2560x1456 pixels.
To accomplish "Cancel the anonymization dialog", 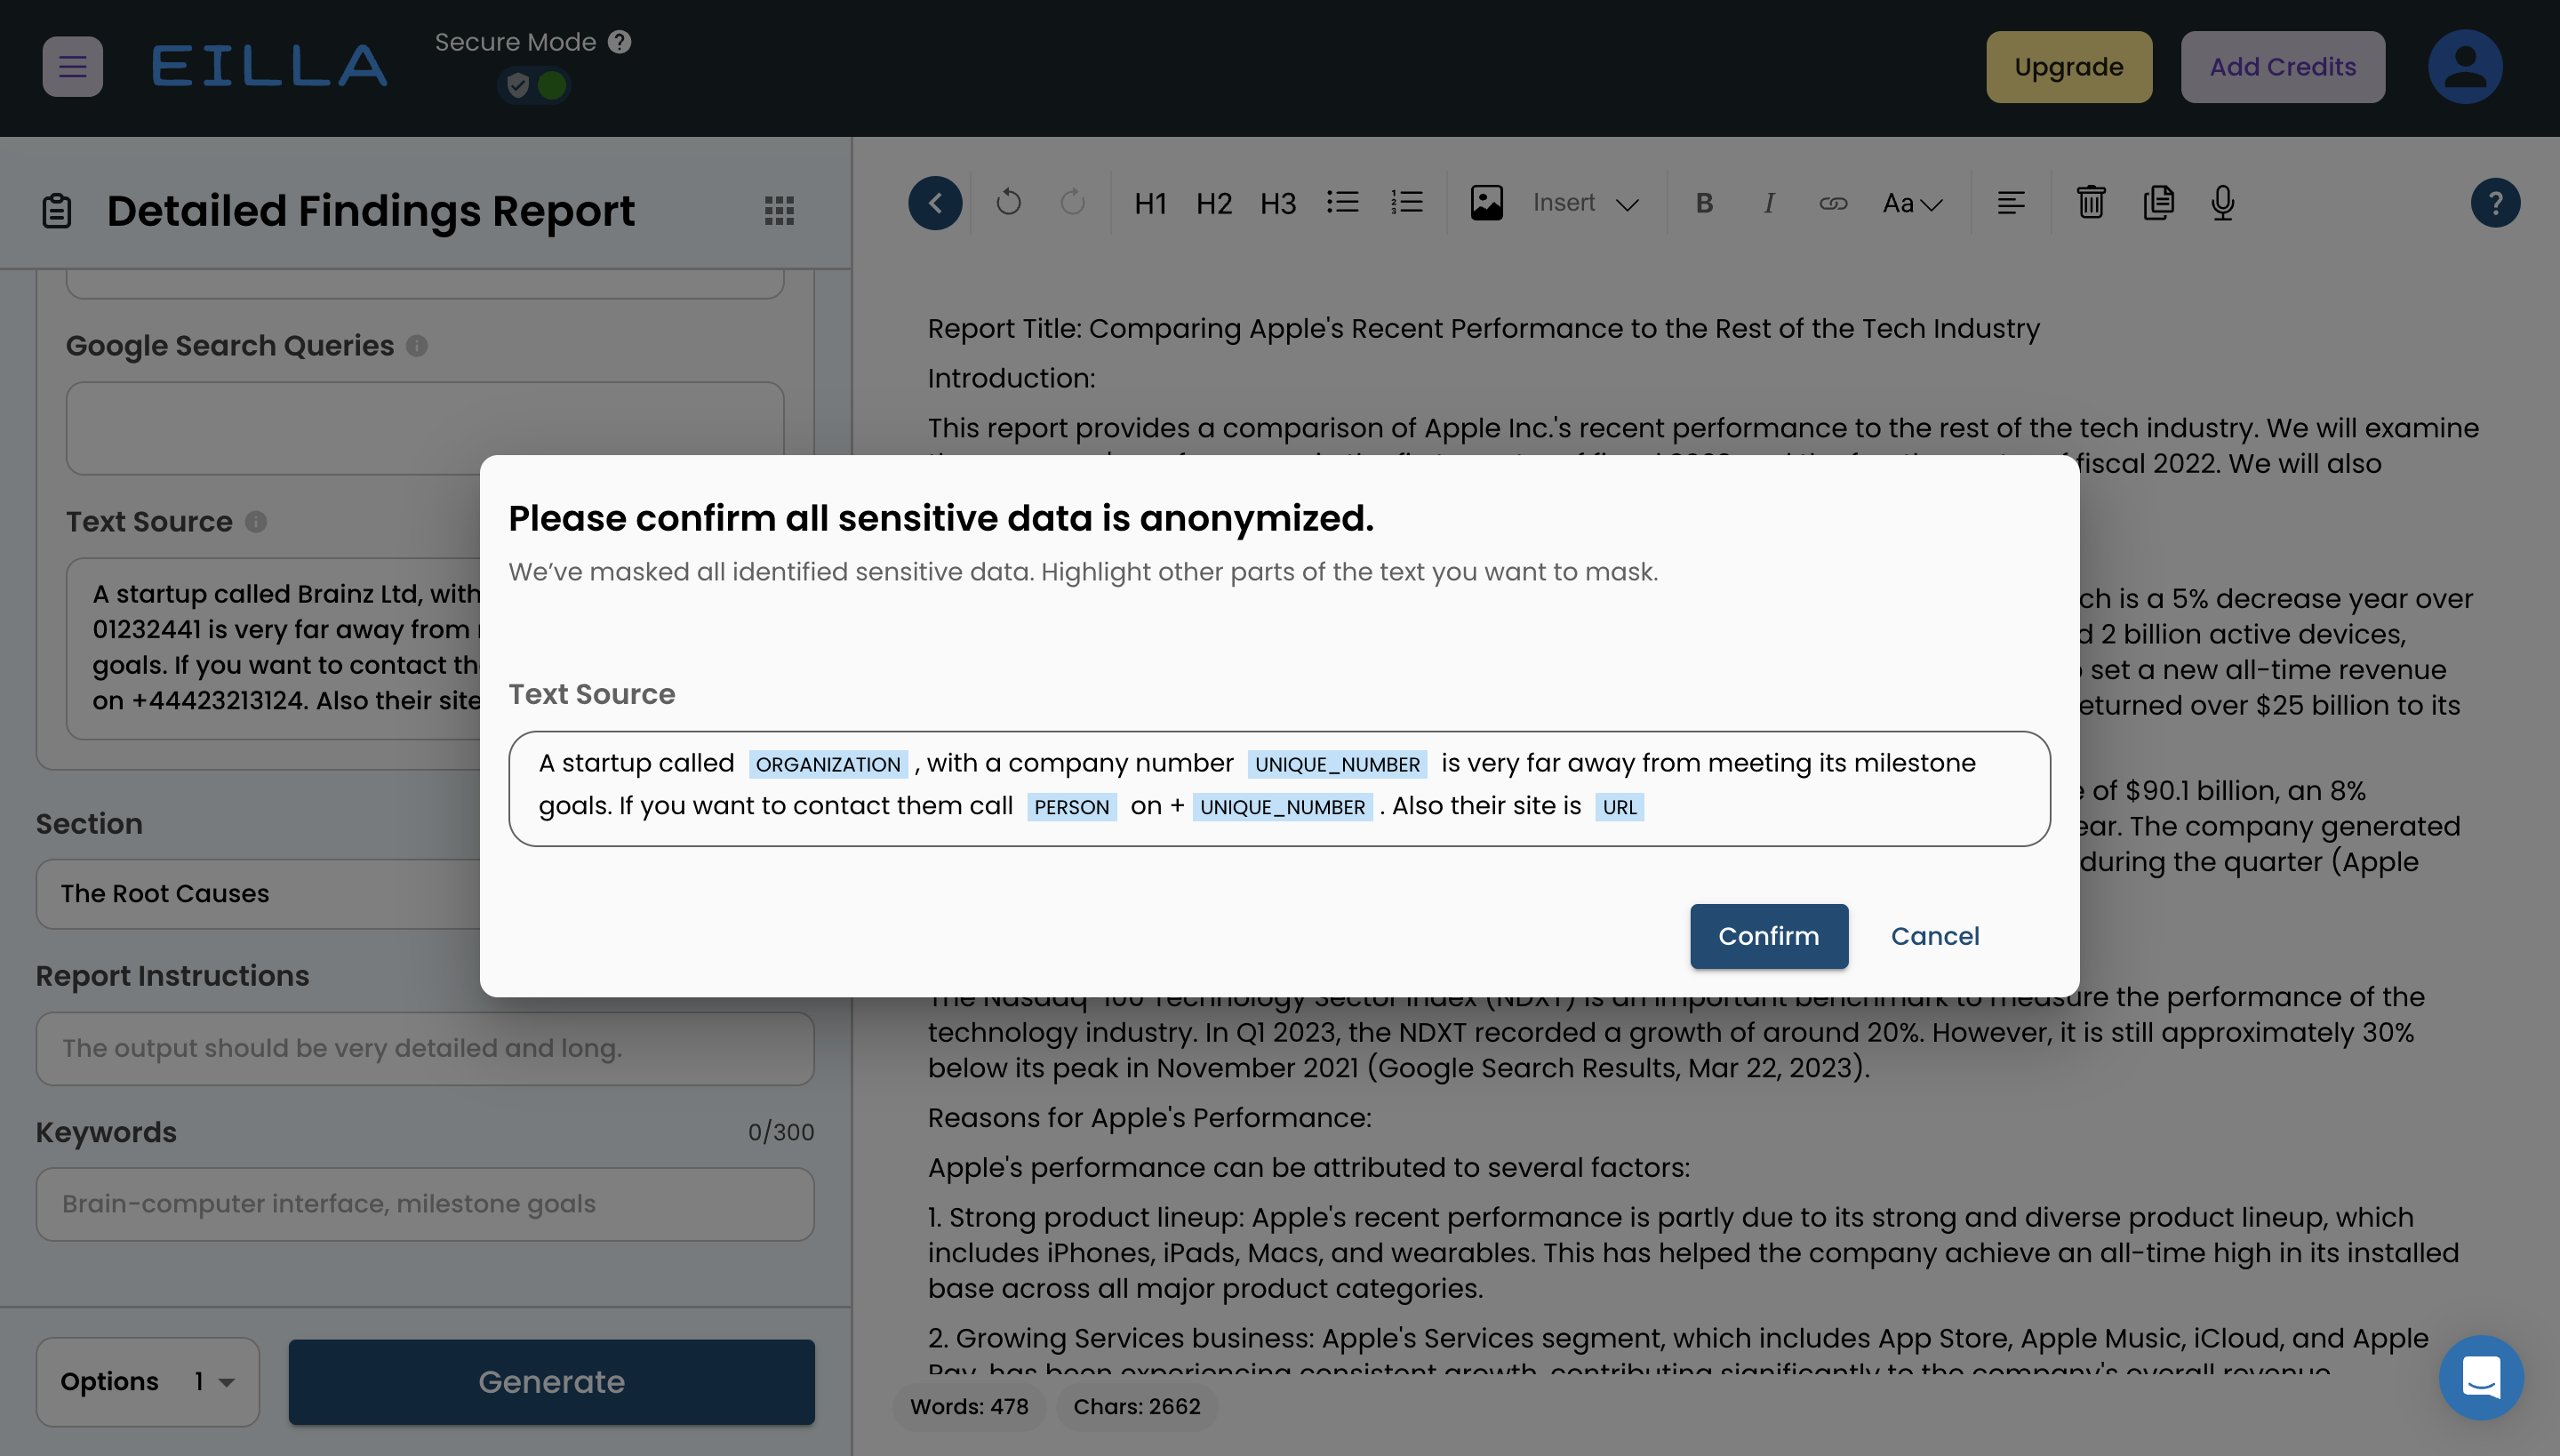I will (1934, 936).
